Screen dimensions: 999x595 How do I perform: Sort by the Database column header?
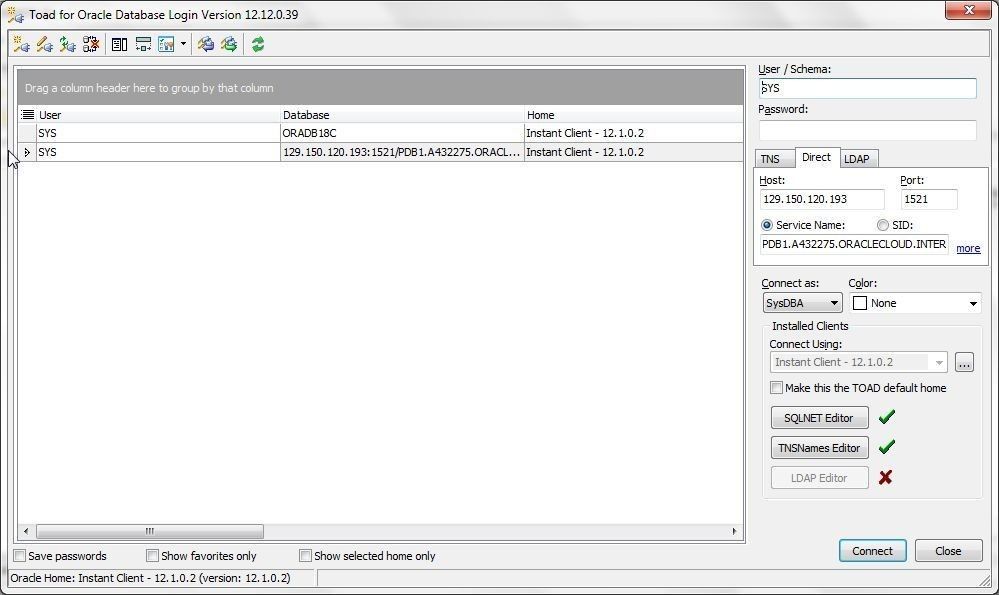402,115
